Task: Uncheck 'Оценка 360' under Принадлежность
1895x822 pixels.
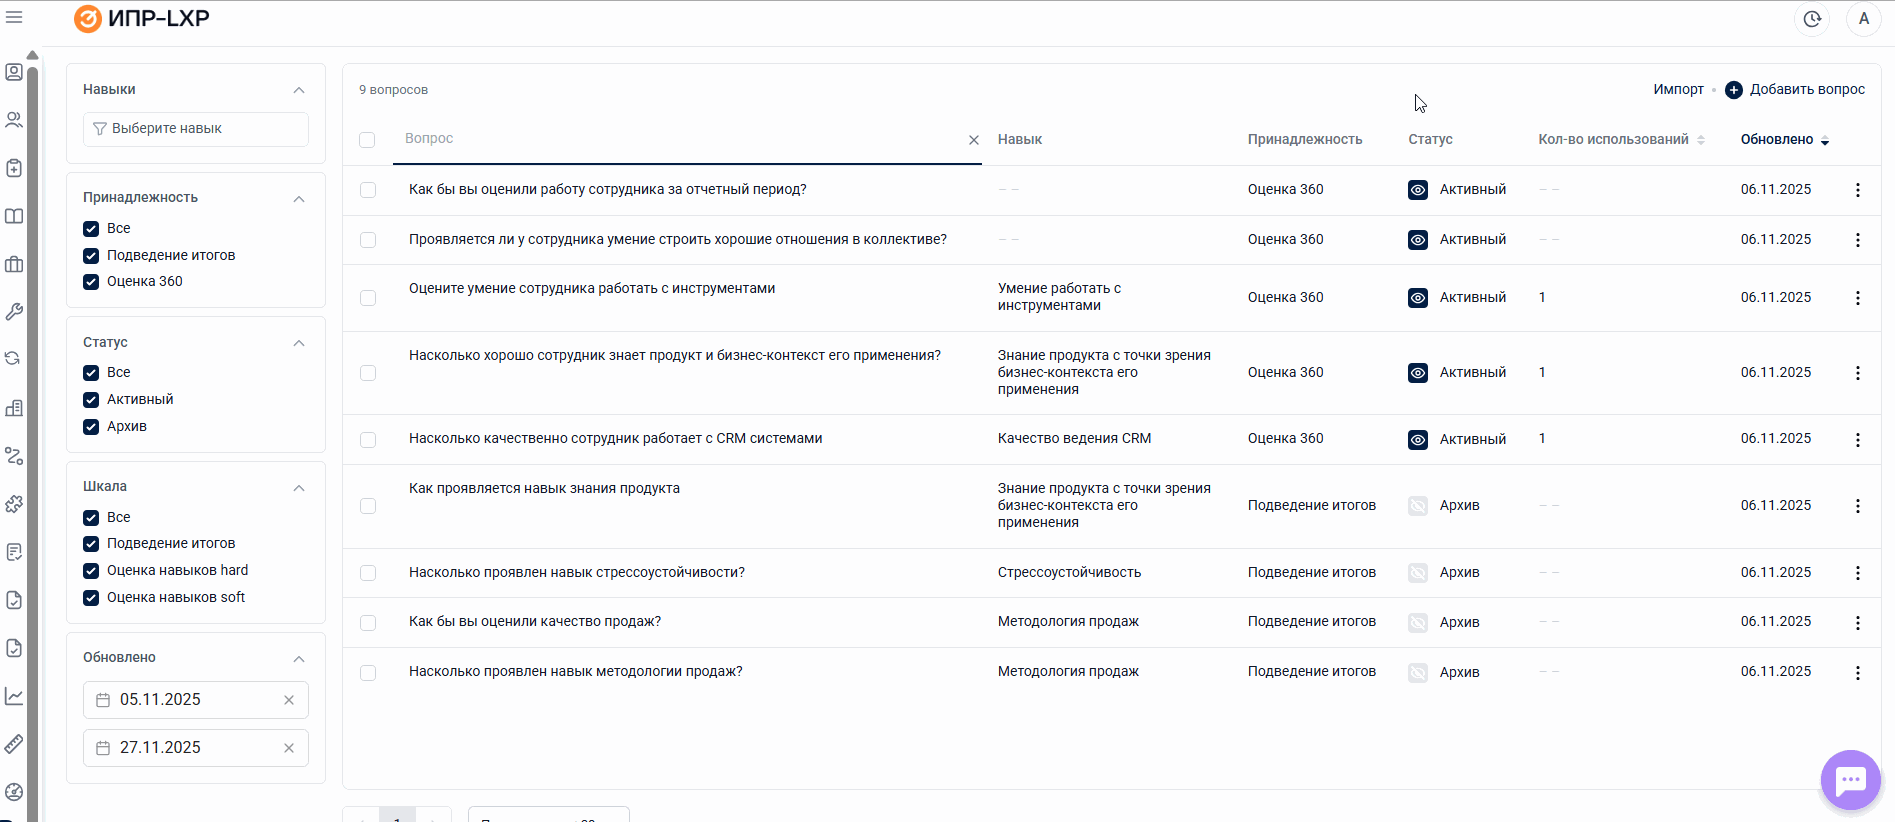Action: (x=91, y=282)
